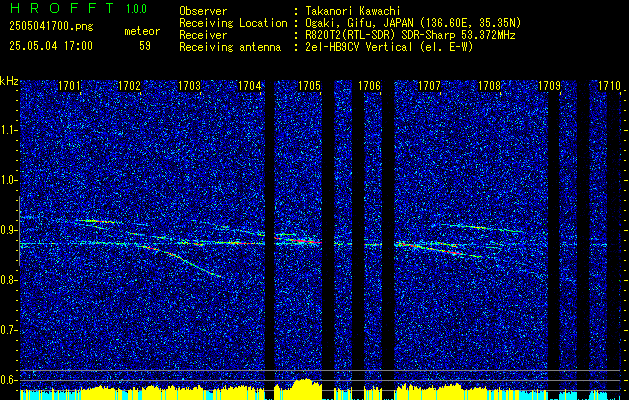Click the 1706 time marker
Image resolution: width=629 pixels, height=400 pixels.
[369, 85]
